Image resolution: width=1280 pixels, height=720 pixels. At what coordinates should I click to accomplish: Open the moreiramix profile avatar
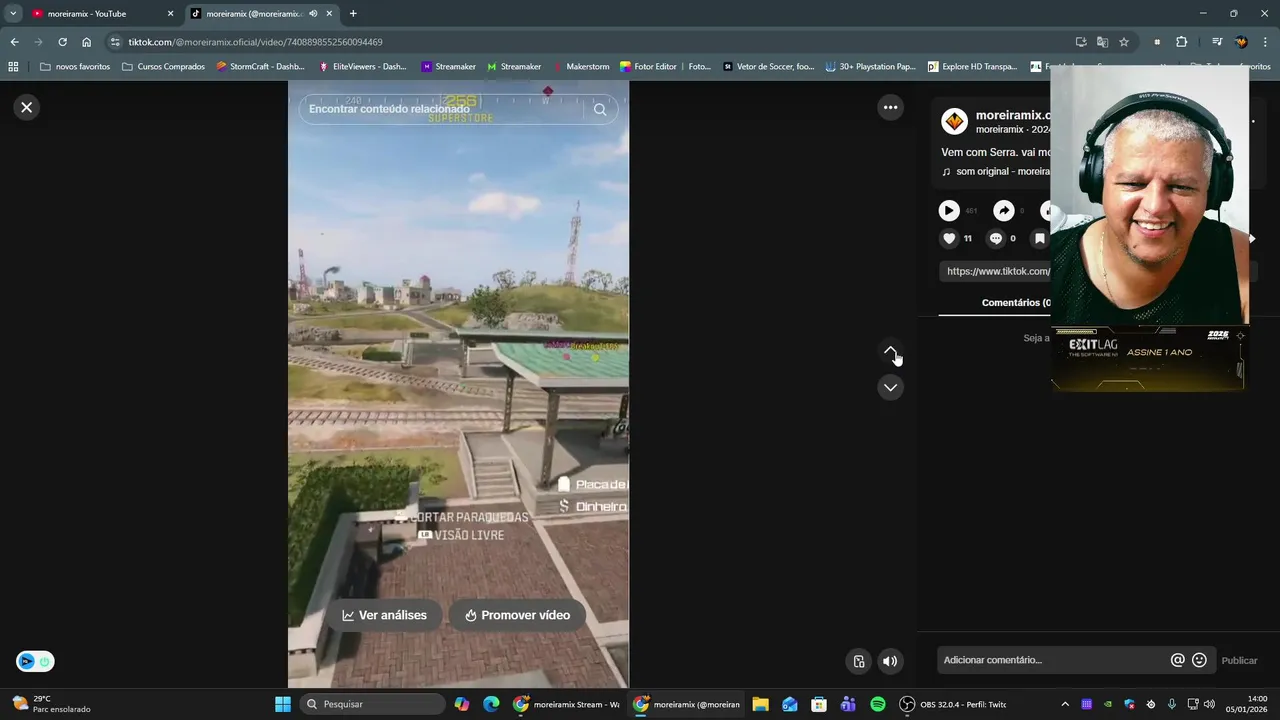955,122
